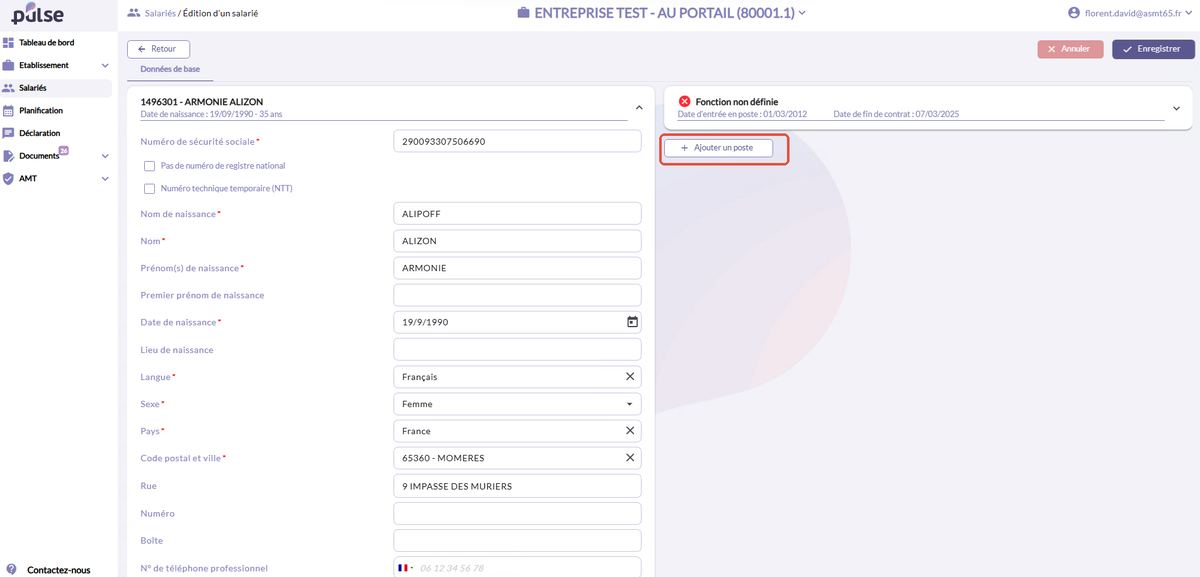Click the Déclaration chat icon
The image size is (1200, 577).
point(9,133)
